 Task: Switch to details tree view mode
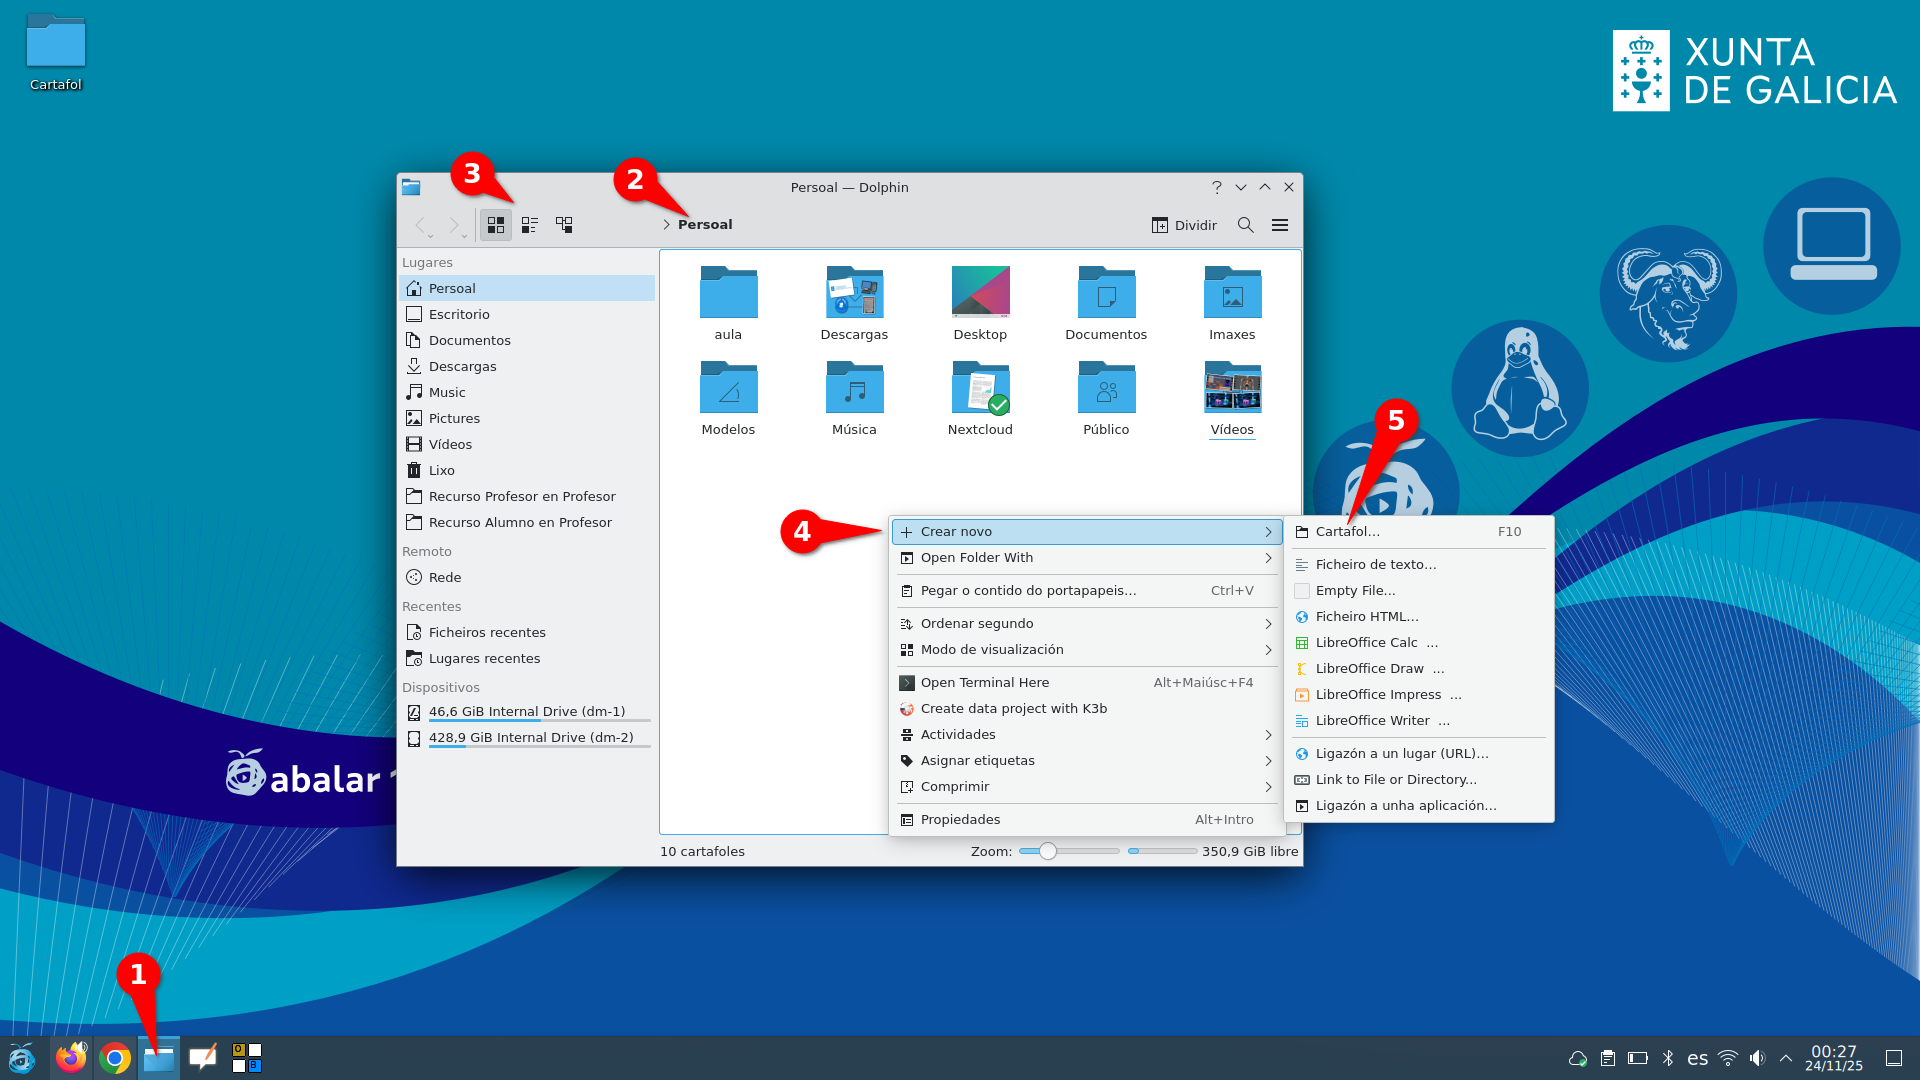564,225
